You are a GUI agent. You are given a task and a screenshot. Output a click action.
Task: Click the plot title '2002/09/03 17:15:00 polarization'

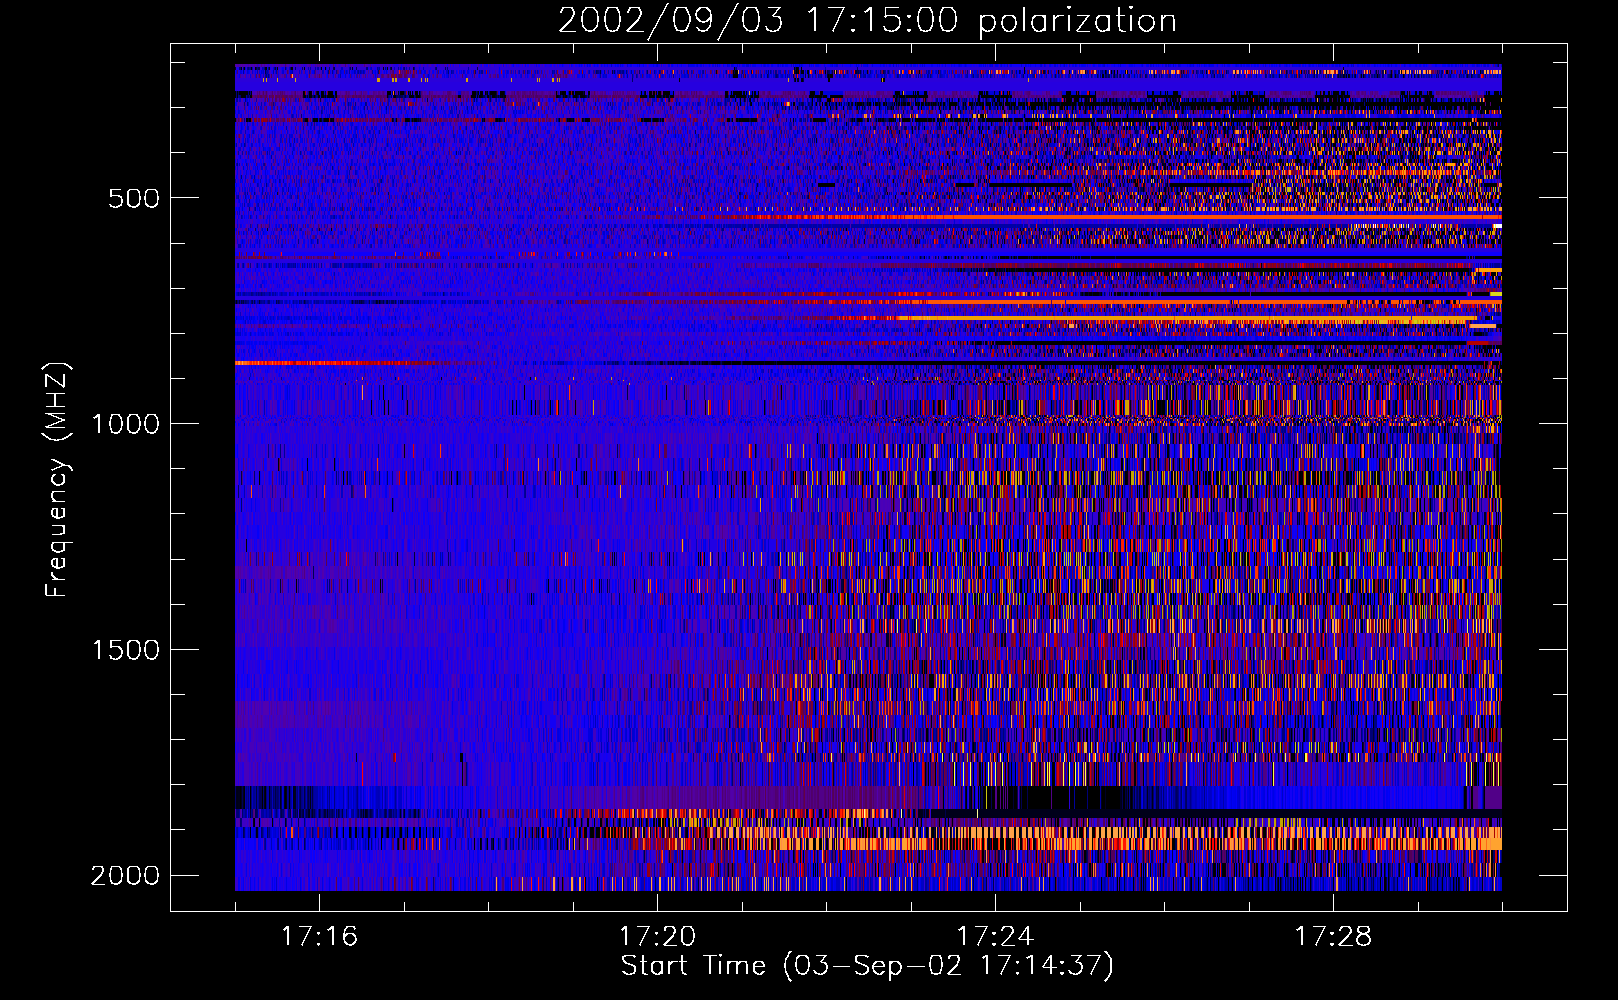point(867,21)
